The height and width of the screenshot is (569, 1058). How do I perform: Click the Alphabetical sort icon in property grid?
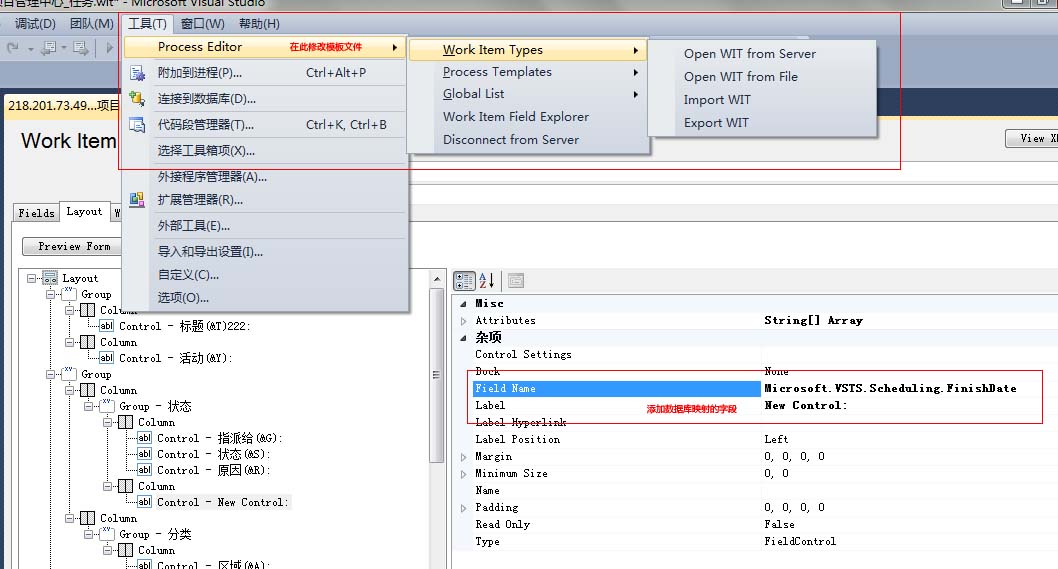coord(487,281)
